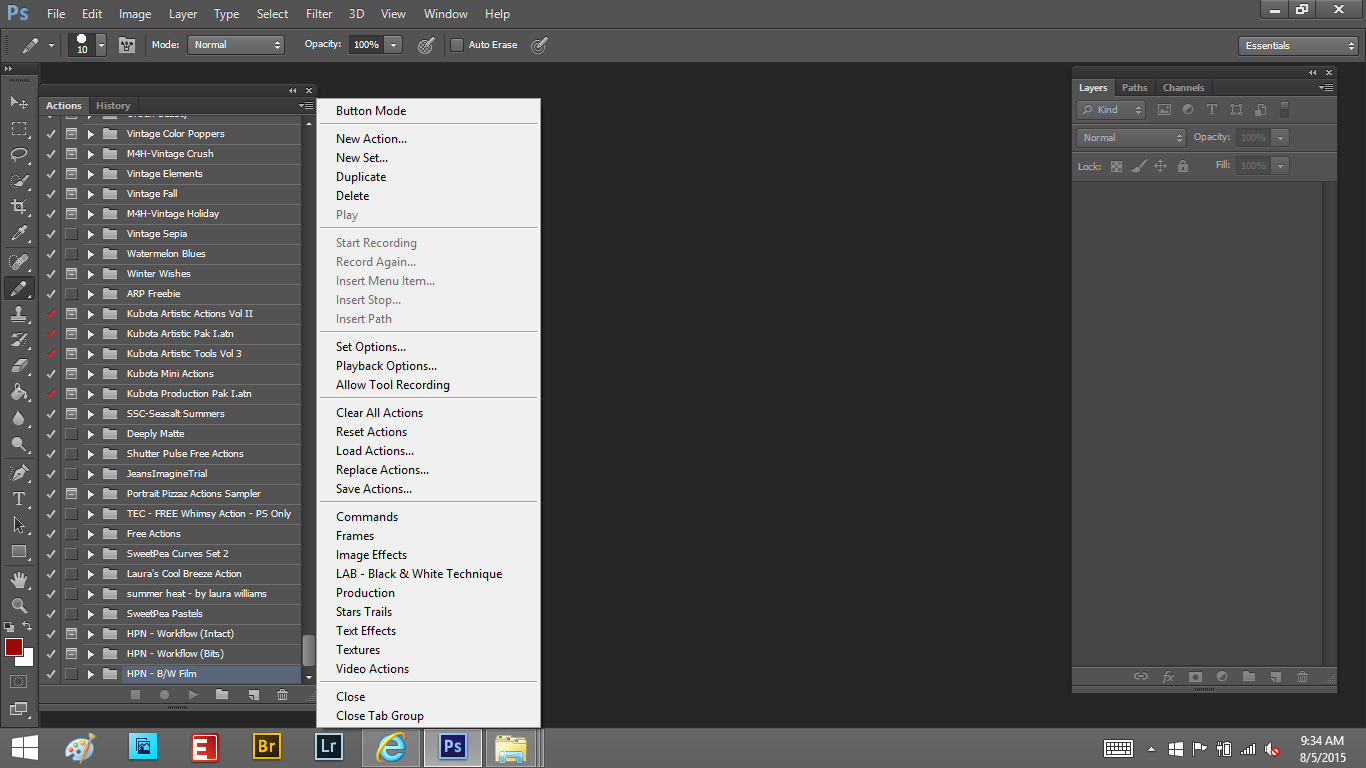The image size is (1366, 768).
Task: Click the foreground color swatch
Action: pyautogui.click(x=14, y=647)
